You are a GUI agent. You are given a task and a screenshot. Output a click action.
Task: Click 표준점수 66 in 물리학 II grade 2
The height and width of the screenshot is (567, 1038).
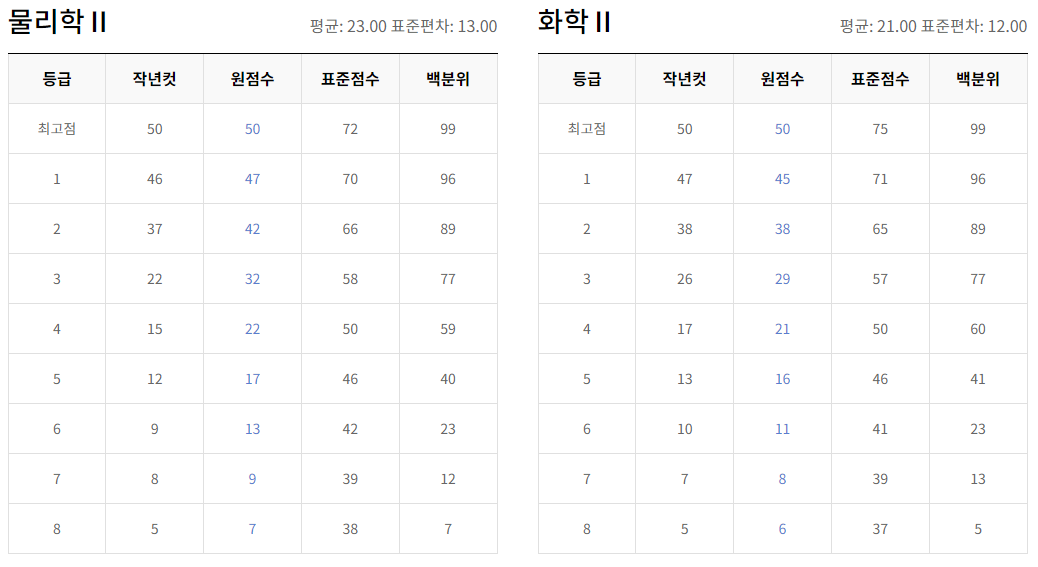pyautogui.click(x=350, y=229)
